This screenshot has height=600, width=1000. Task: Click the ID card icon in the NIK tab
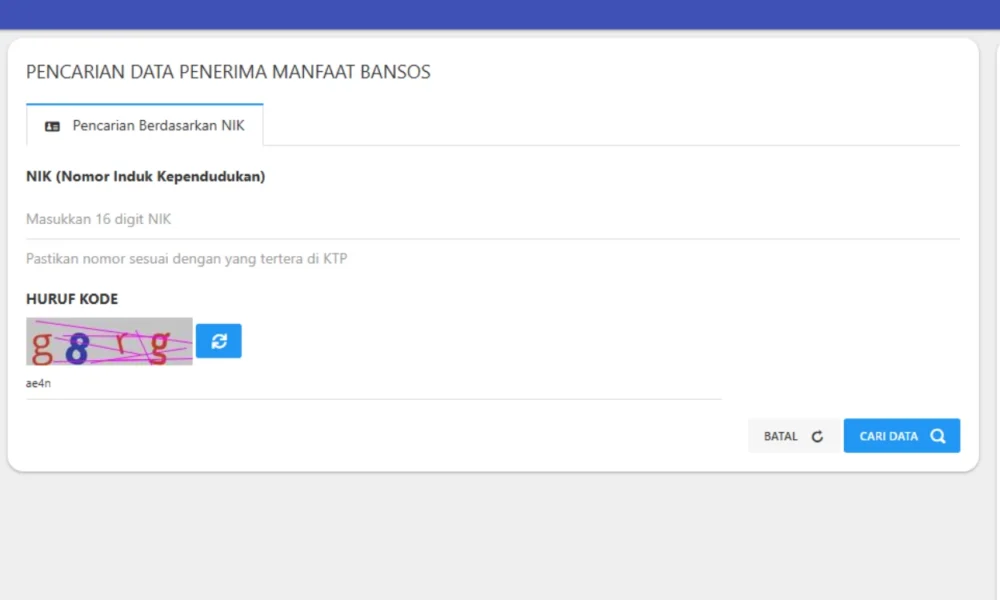[x=52, y=126]
